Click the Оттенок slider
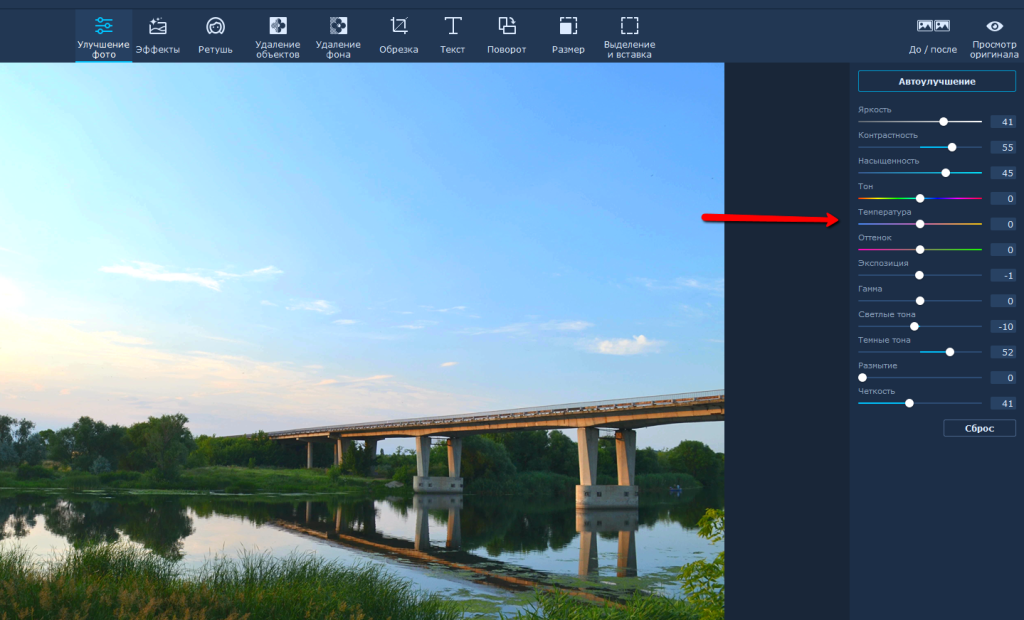 tap(920, 250)
